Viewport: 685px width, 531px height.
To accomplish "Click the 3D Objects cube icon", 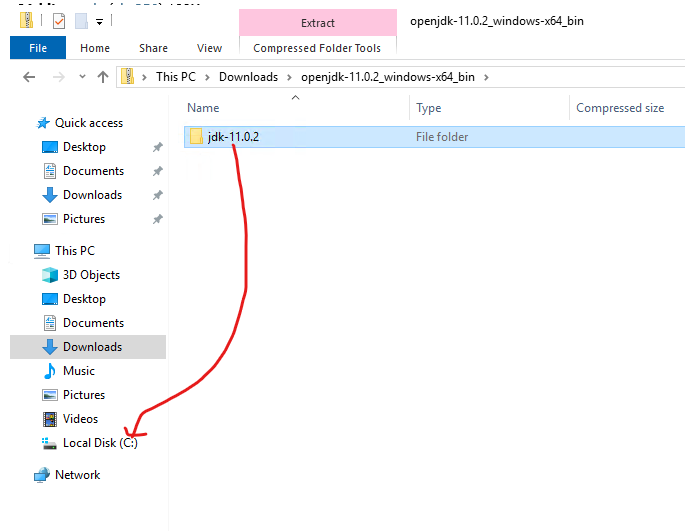I will click(50, 275).
